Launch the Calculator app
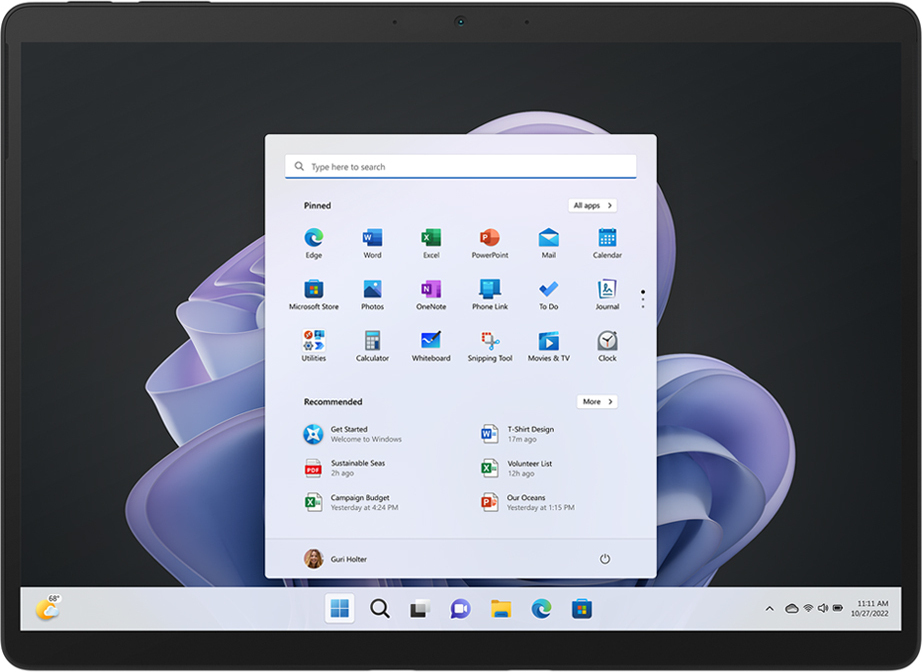 pyautogui.click(x=372, y=342)
